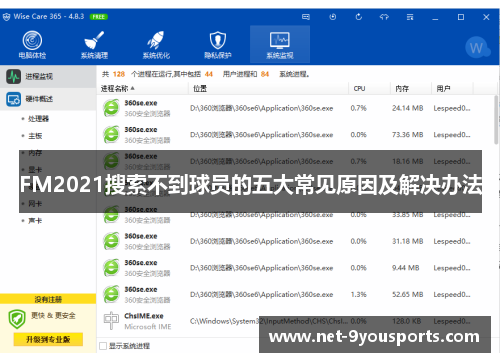500x362 pixels.
Task: Select Process Monitor (进程监视) in sidebar
Action: 48,76
